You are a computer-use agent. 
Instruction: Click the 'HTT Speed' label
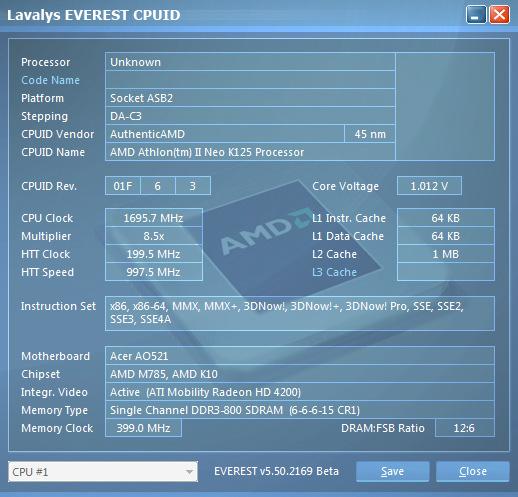tap(47, 272)
